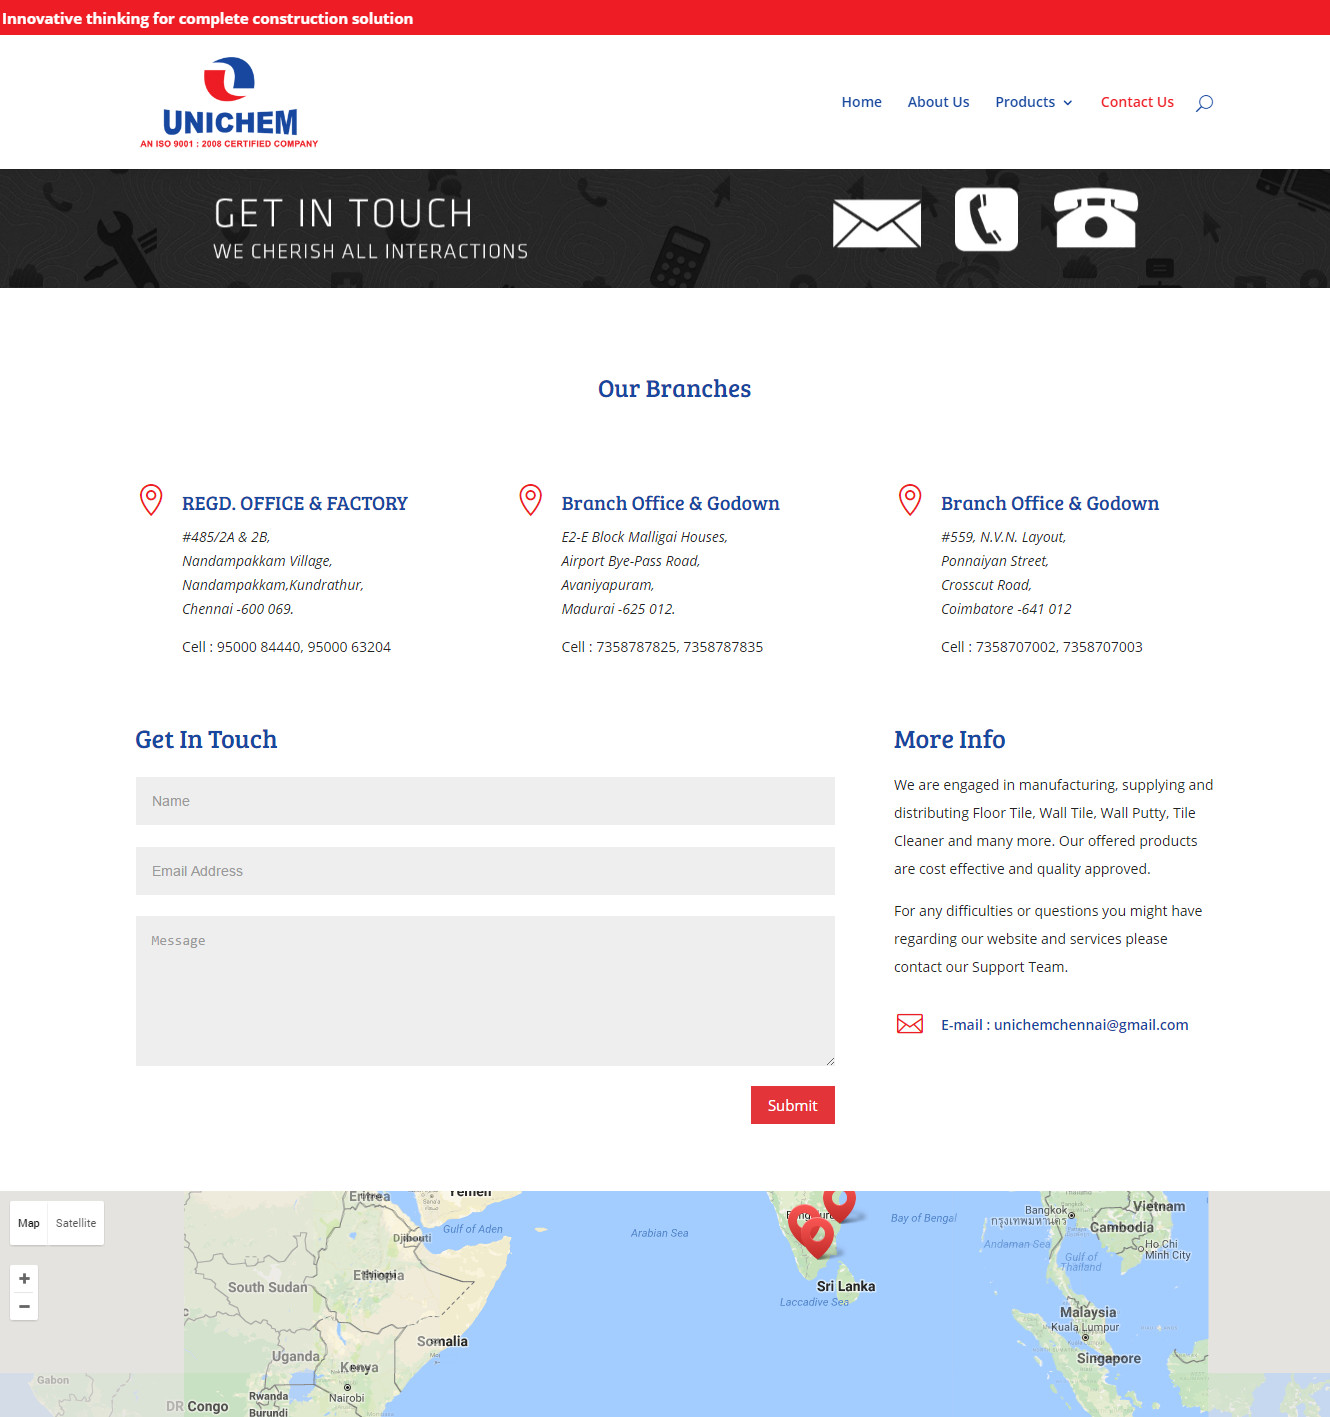Click the Ethiopia label on the map
This screenshot has height=1417, width=1330.
tap(378, 1275)
